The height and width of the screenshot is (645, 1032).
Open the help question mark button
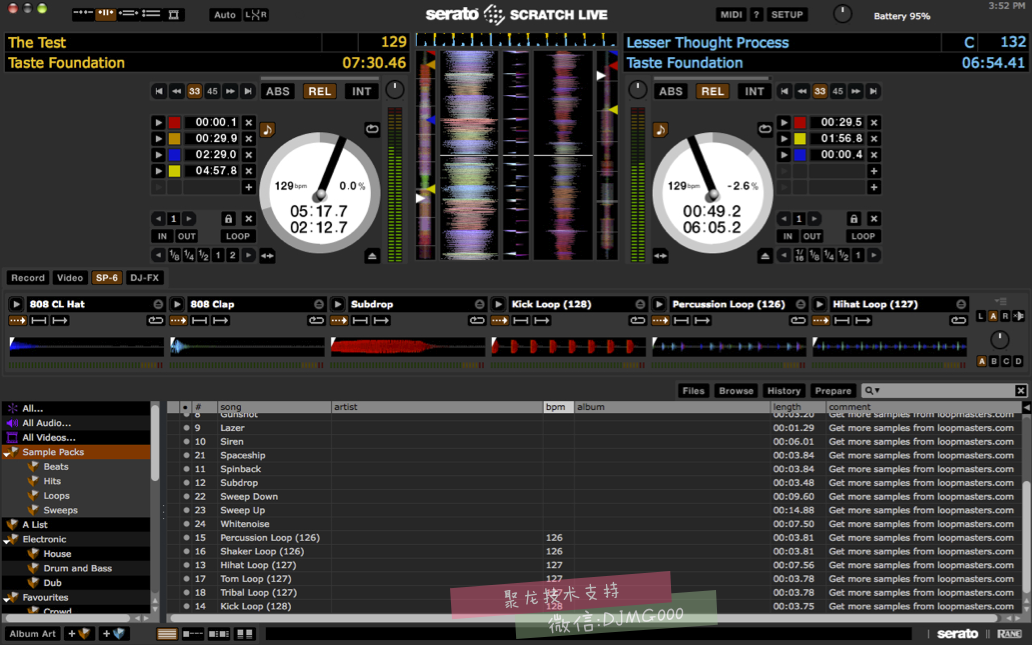(x=756, y=14)
